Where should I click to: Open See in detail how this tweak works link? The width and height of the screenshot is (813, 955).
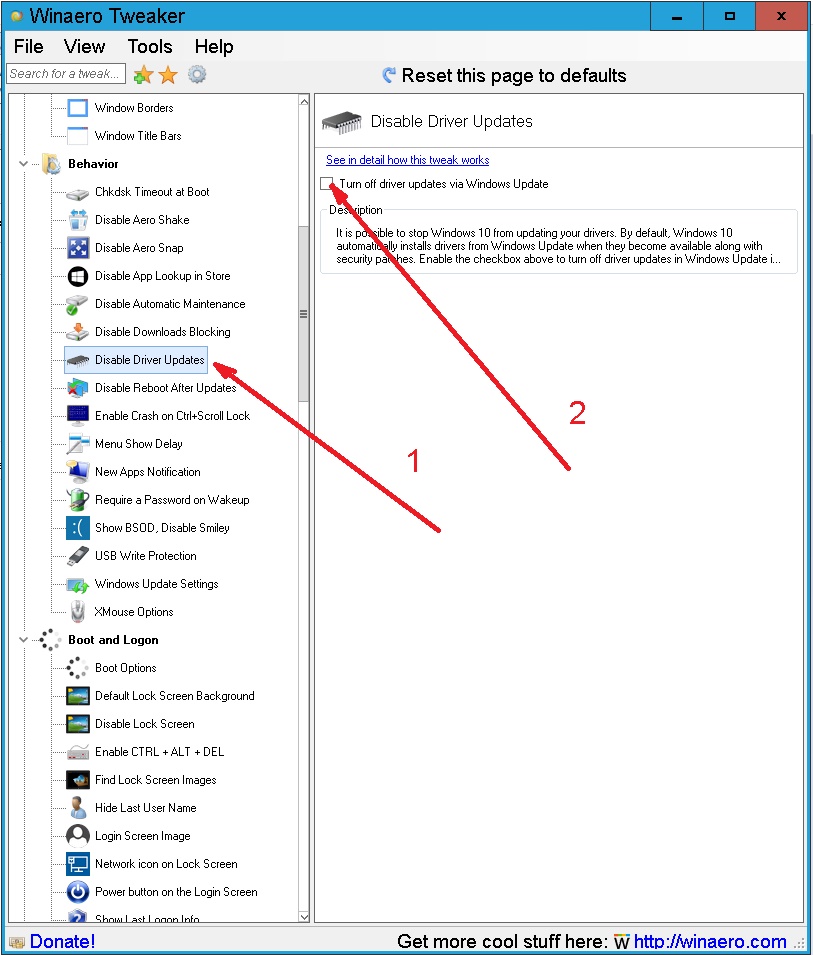407,160
